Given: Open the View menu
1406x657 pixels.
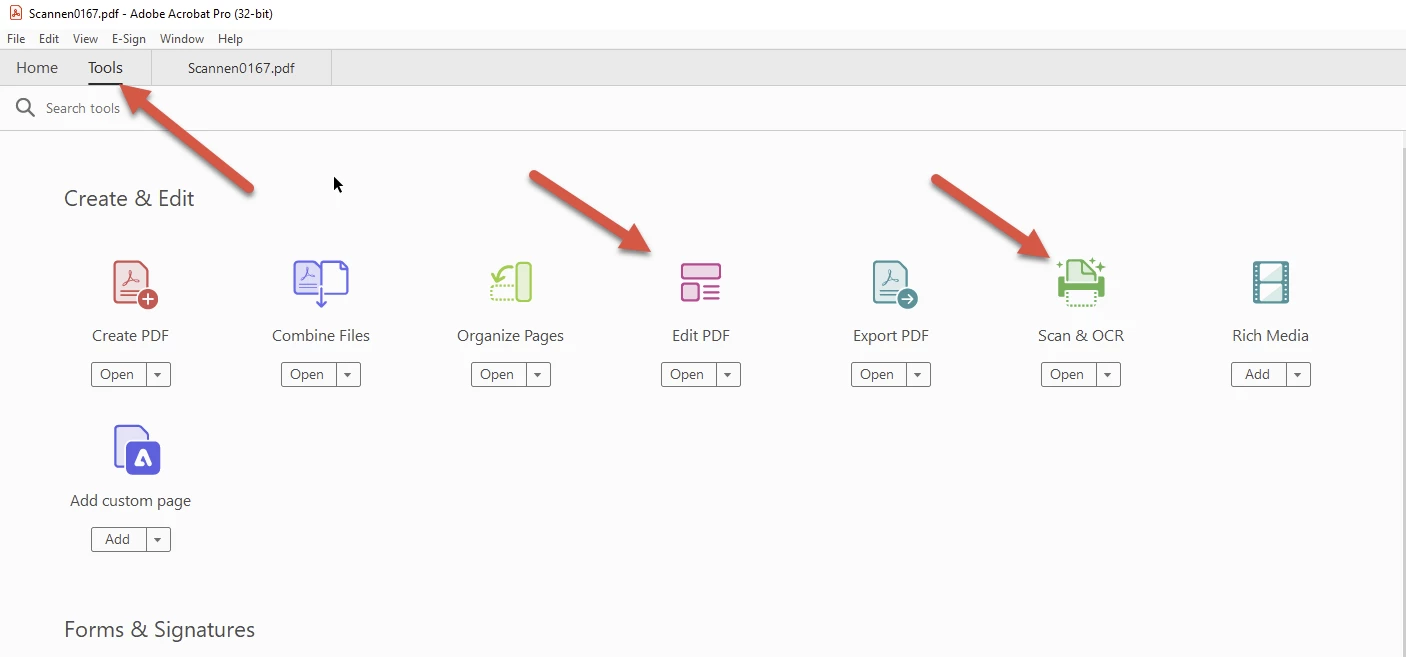Looking at the screenshot, I should coord(86,39).
